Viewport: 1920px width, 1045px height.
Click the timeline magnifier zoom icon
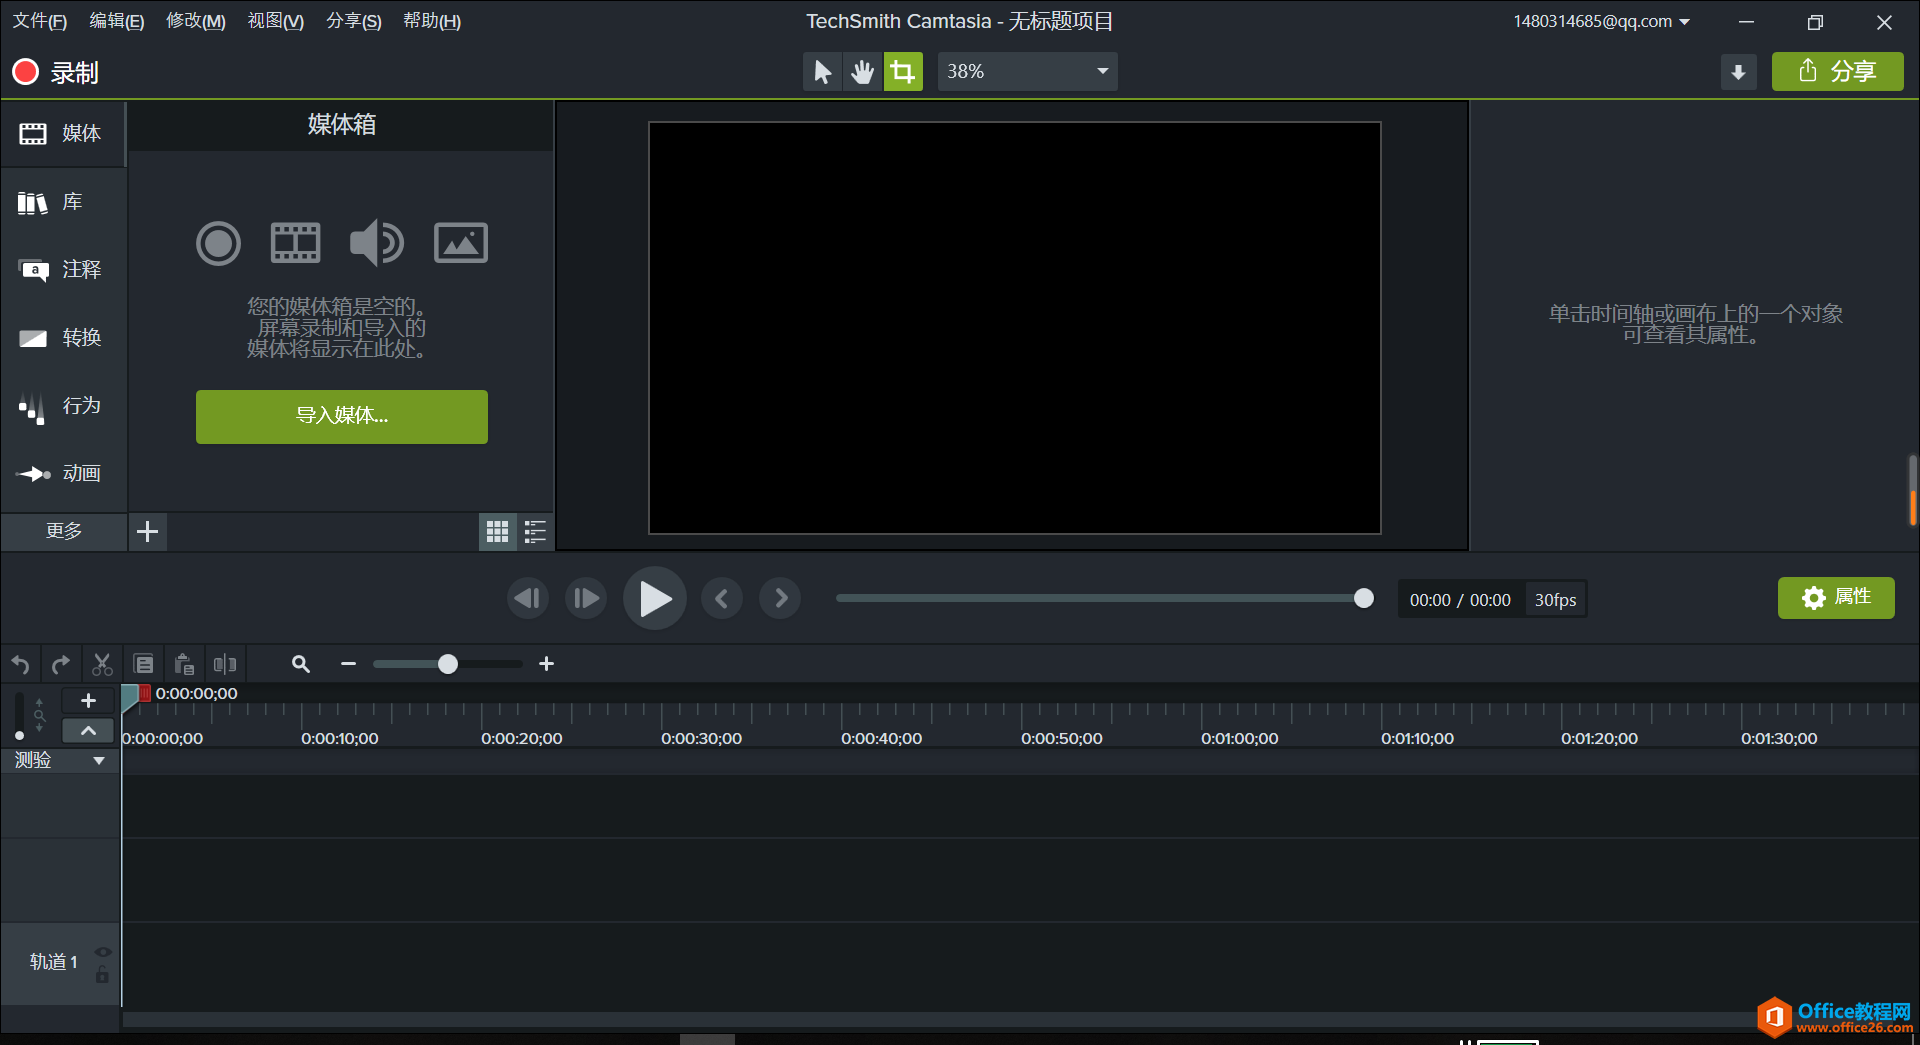point(301,664)
